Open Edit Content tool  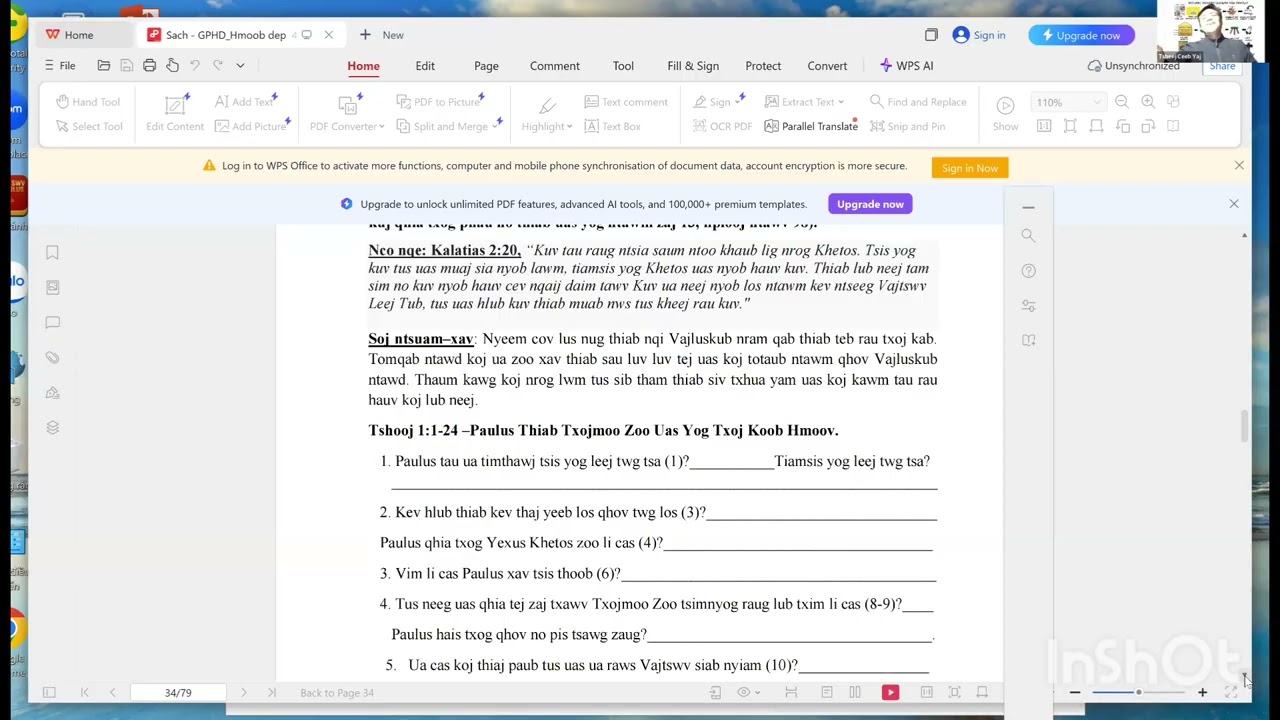point(175,113)
